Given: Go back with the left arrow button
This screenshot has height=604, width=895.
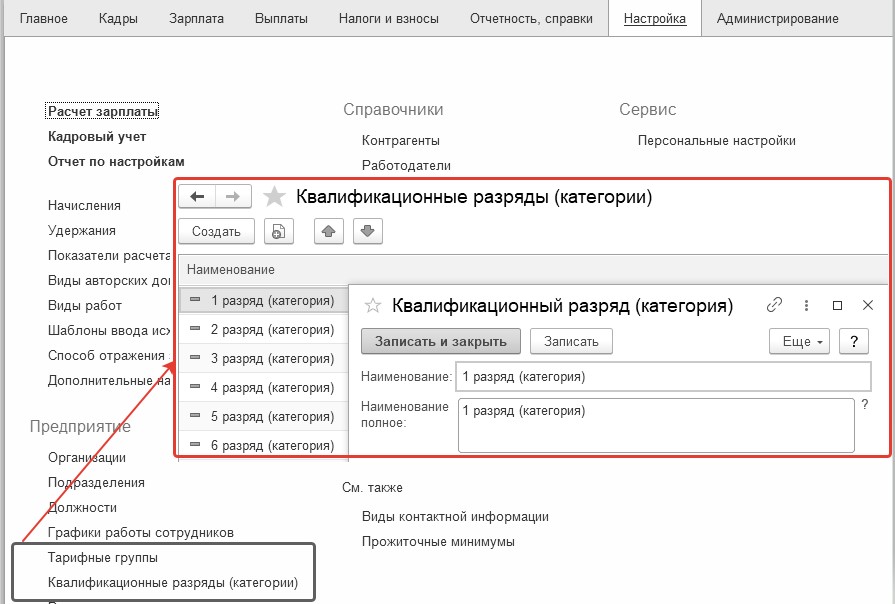Looking at the screenshot, I should (197, 197).
